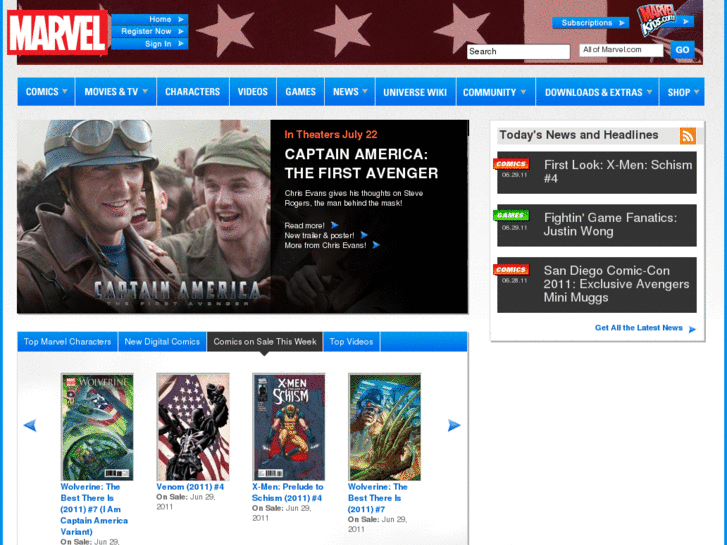Image resolution: width=727 pixels, height=545 pixels.
Task: Open the Videos nav item
Action: point(253,92)
